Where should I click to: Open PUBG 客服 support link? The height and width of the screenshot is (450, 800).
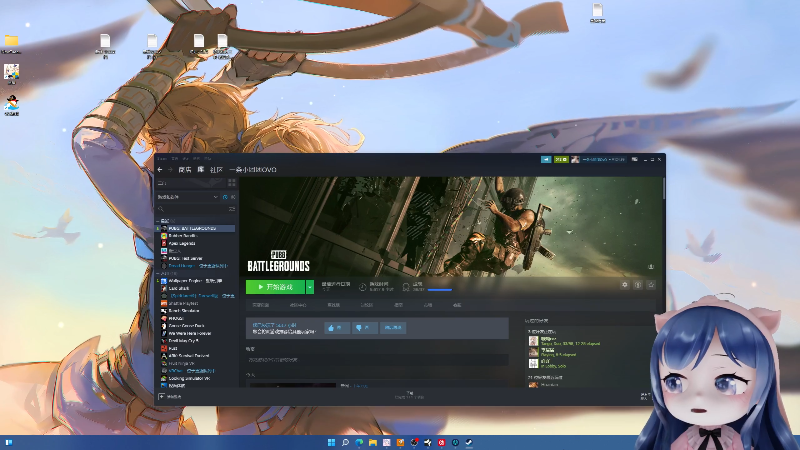[x=457, y=305]
